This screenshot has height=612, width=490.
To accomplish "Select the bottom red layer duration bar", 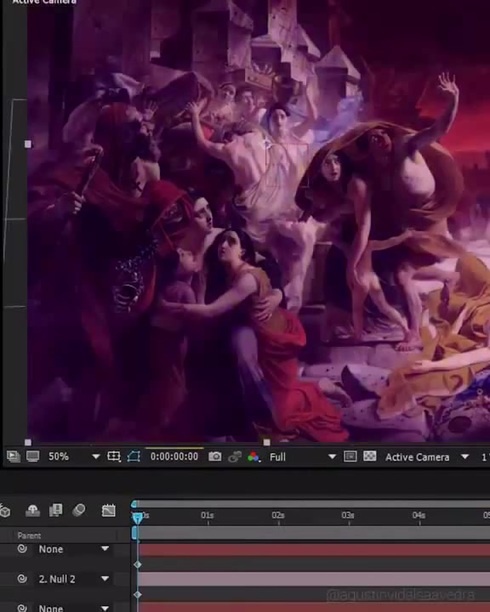I will (314, 607).
